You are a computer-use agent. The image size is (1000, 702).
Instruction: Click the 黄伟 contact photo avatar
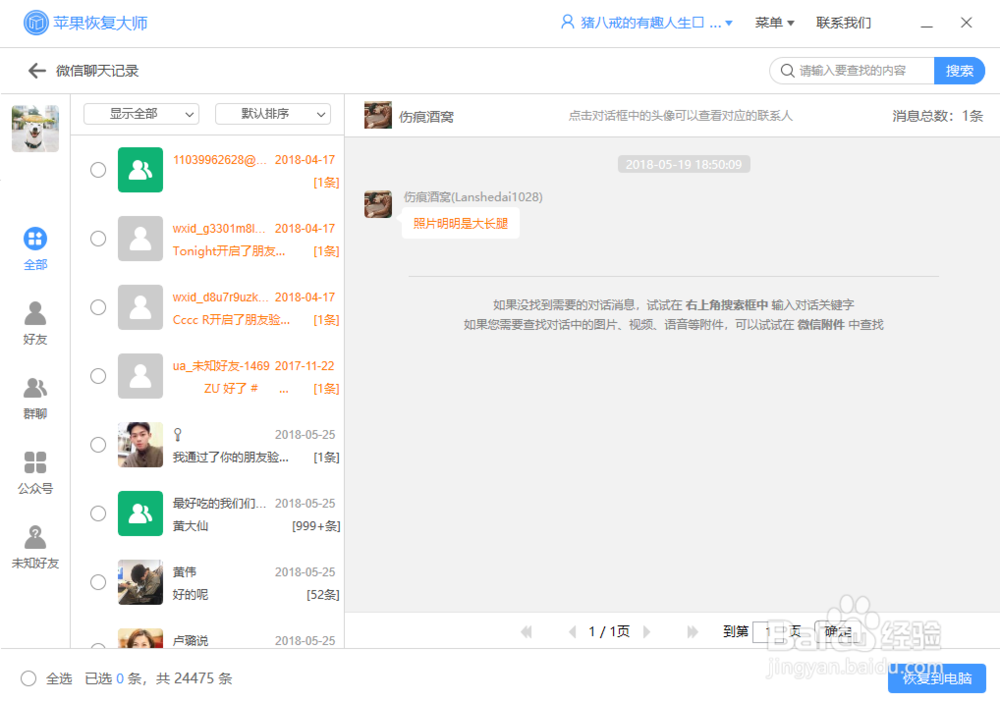click(140, 582)
